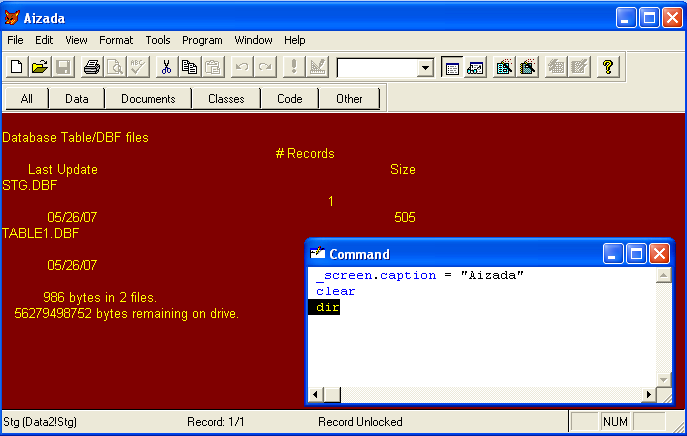Click the horizontal scrollbar thumb in Command

tap(332, 395)
